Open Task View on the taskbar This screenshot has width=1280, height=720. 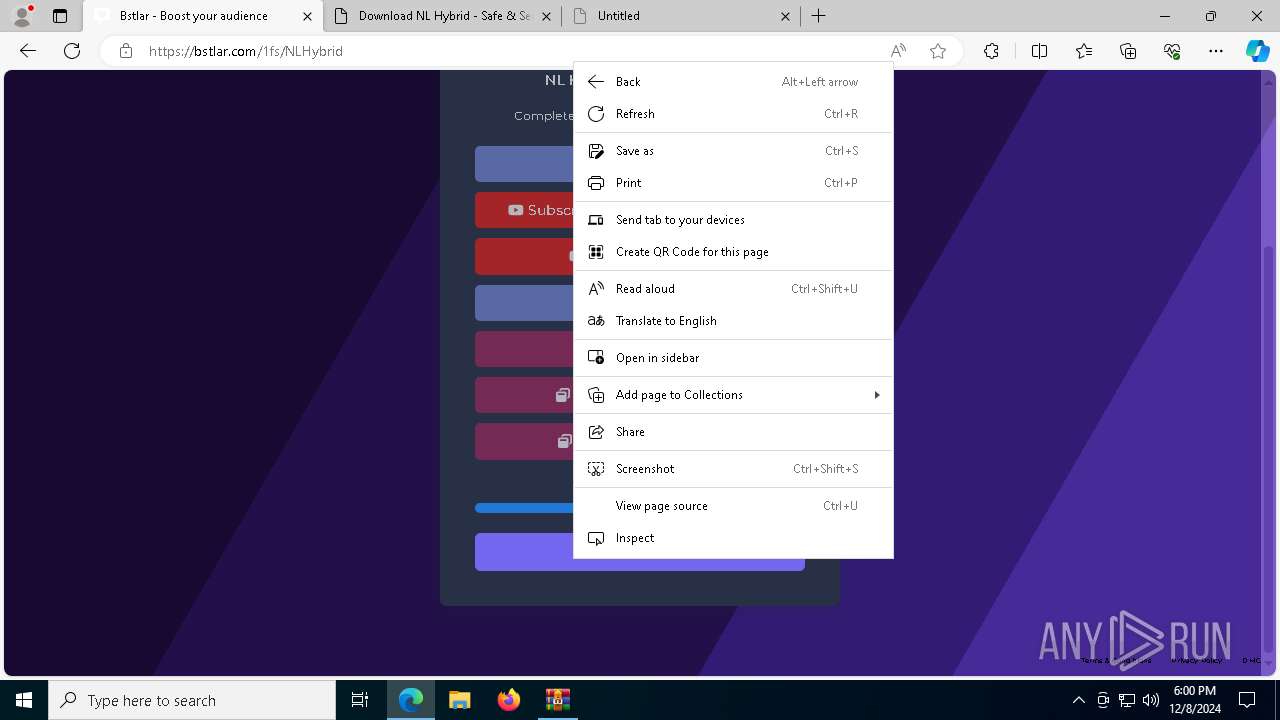tap(360, 700)
